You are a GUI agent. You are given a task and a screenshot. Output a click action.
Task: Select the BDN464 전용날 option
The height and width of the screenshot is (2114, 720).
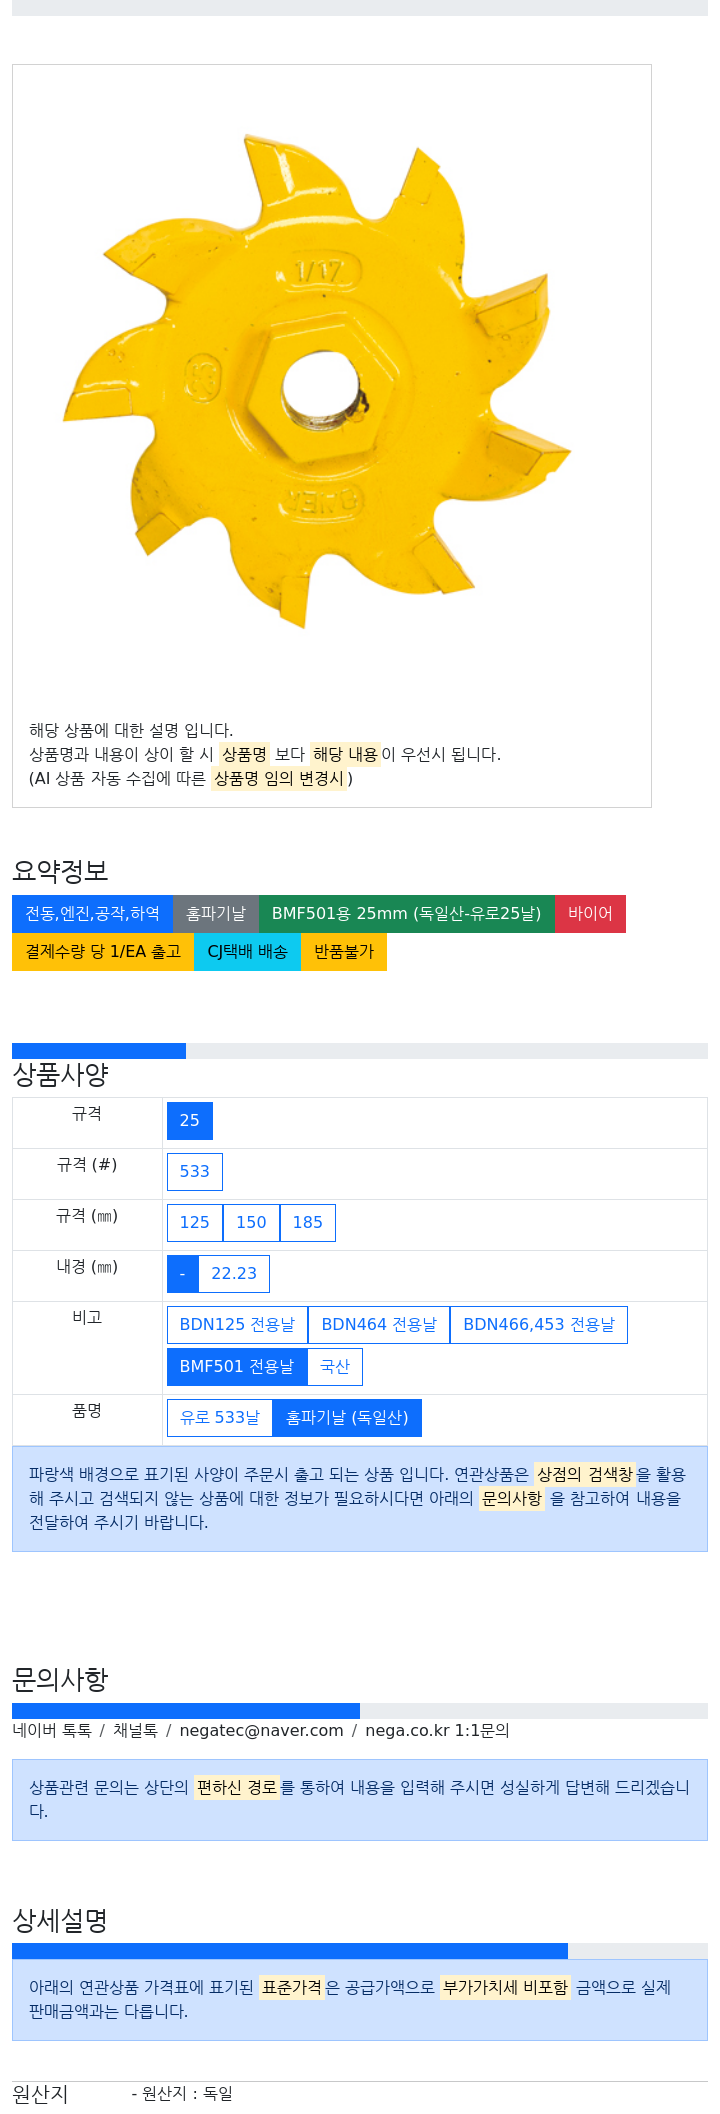pyautogui.click(x=379, y=1325)
